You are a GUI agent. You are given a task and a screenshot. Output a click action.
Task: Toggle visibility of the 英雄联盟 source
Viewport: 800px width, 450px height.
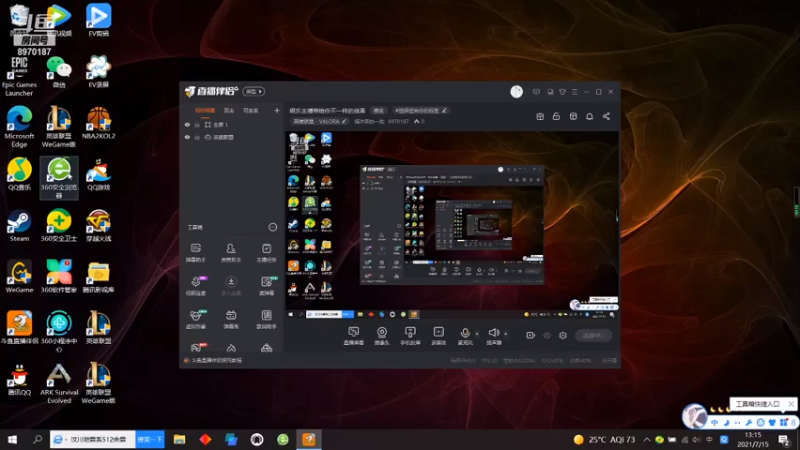187,137
